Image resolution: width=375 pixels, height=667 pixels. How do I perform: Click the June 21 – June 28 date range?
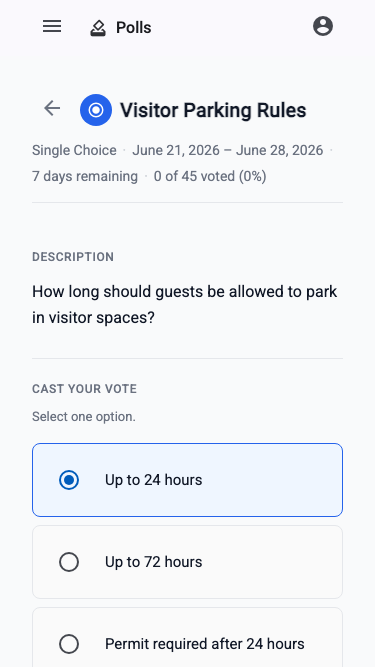click(227, 151)
